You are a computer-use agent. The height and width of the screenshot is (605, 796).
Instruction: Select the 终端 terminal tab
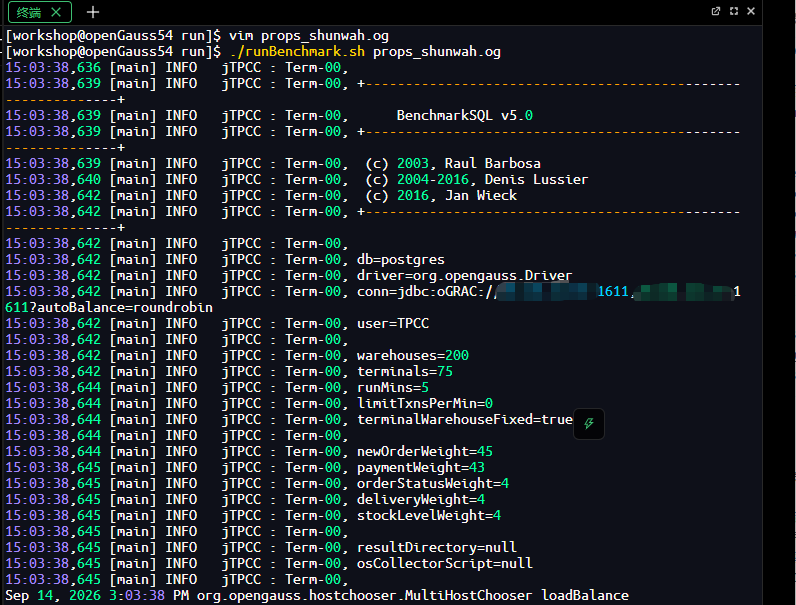pos(29,12)
